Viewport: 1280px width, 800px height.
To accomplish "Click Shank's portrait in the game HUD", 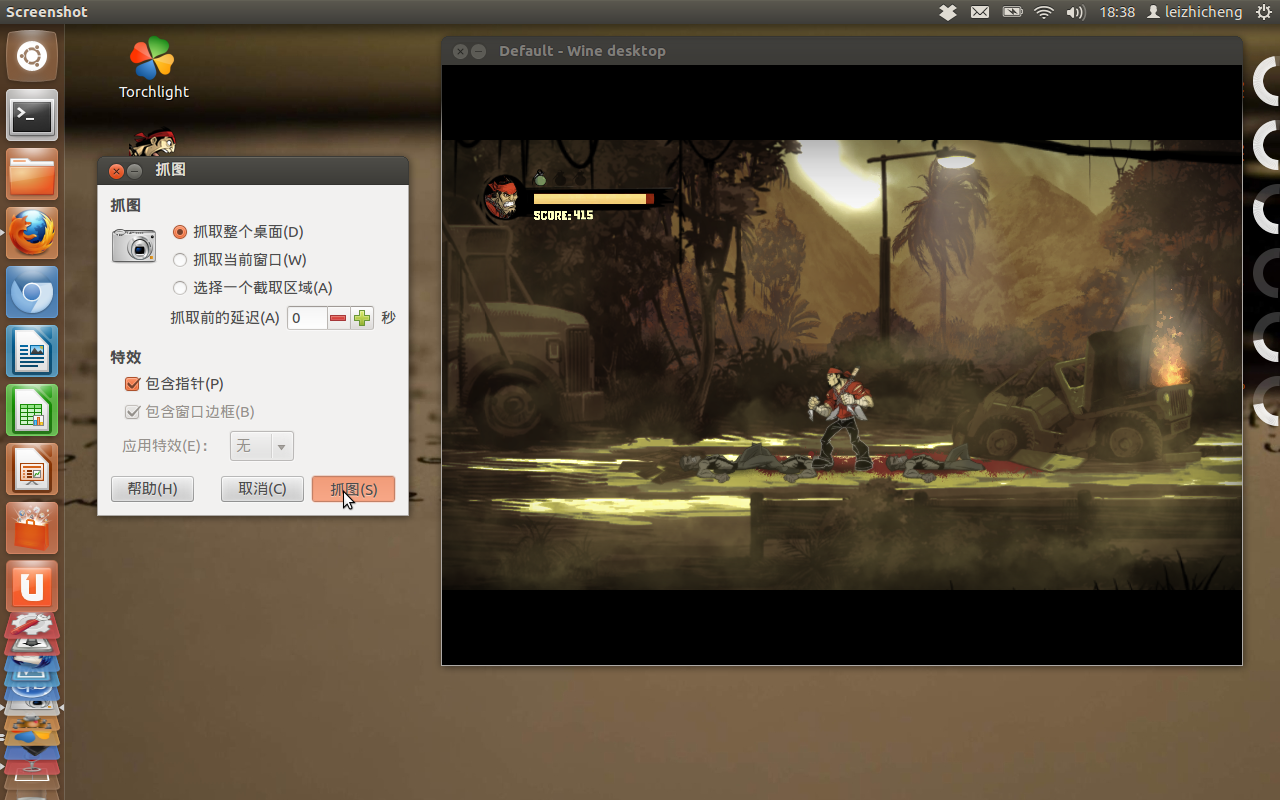I will tap(503, 198).
